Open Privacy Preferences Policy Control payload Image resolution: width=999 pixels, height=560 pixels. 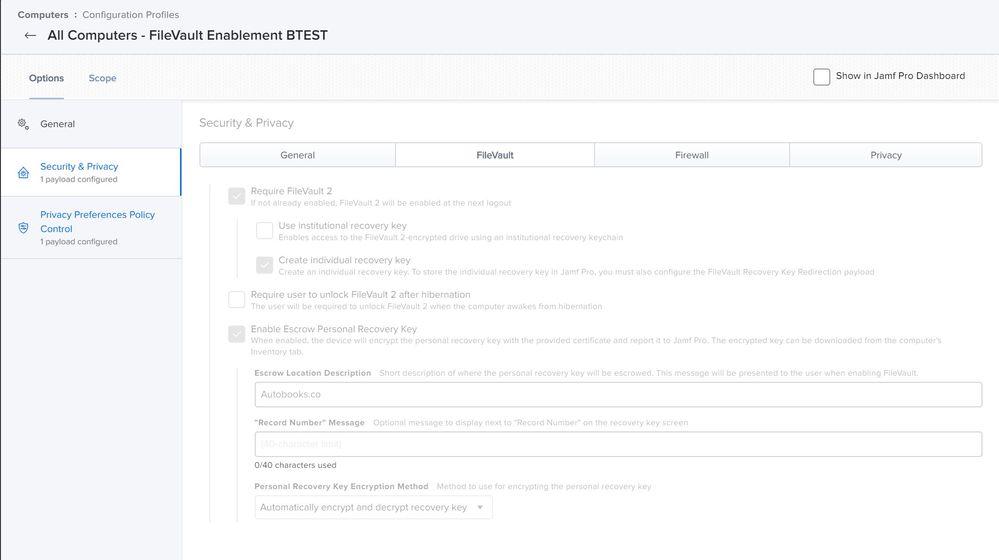(91, 227)
